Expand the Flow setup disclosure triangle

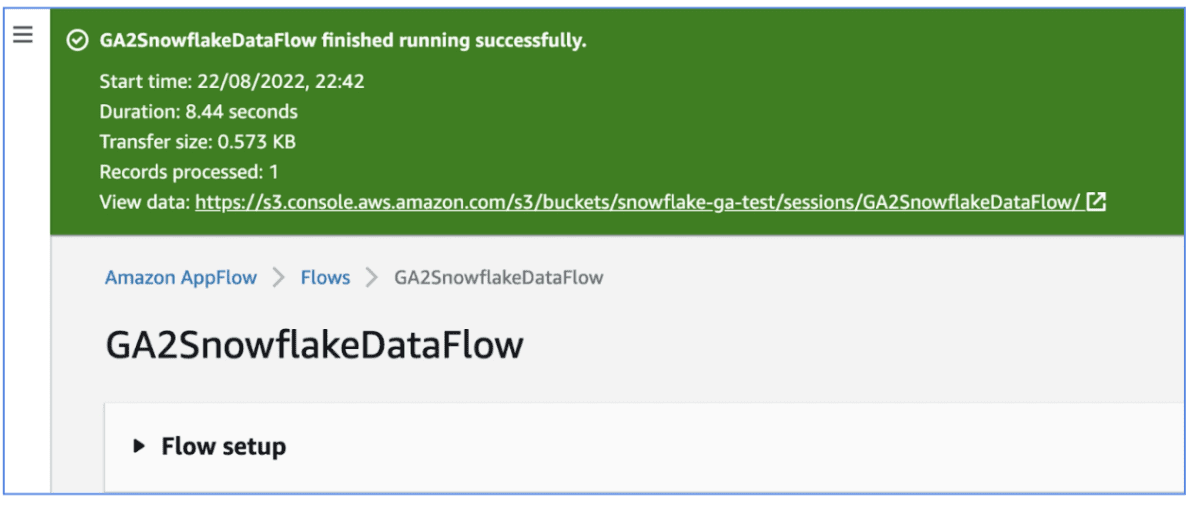pyautogui.click(x=139, y=447)
